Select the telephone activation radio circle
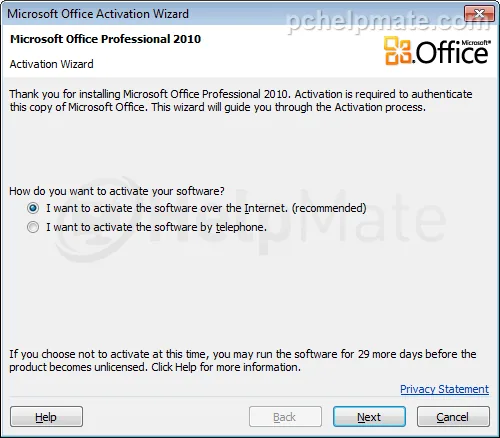The image size is (500, 438). (33, 227)
